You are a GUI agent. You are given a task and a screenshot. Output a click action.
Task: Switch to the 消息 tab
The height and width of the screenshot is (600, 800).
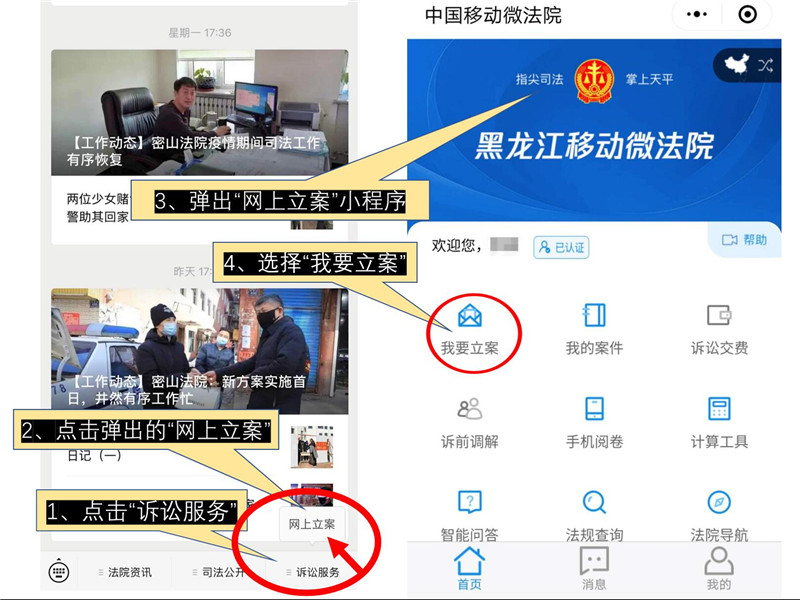coord(594,569)
